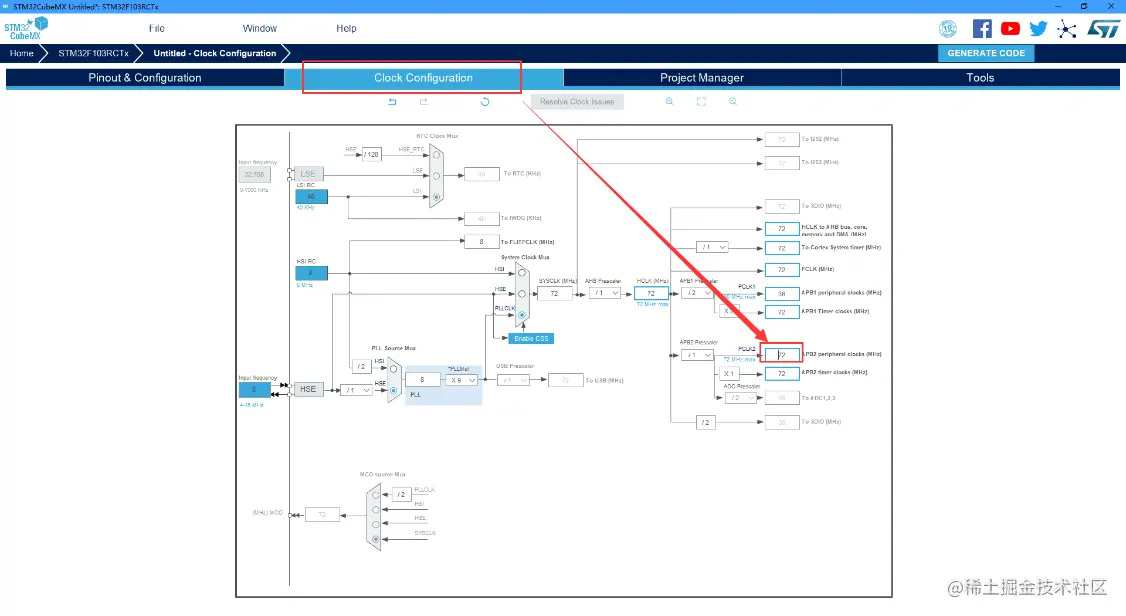Select HSE_RTC in RTC Clock Mux
Screen dimensions: 1126x616
coord(436,155)
